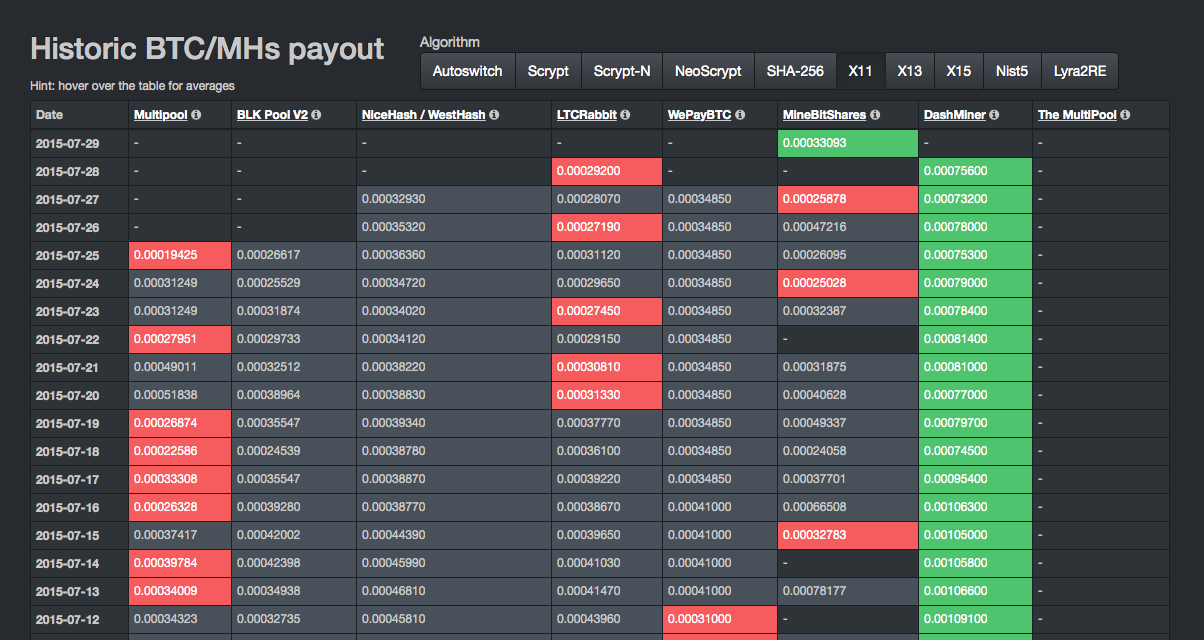The width and height of the screenshot is (1204, 640).
Task: Select the Nist5 algorithm
Action: click(1012, 71)
